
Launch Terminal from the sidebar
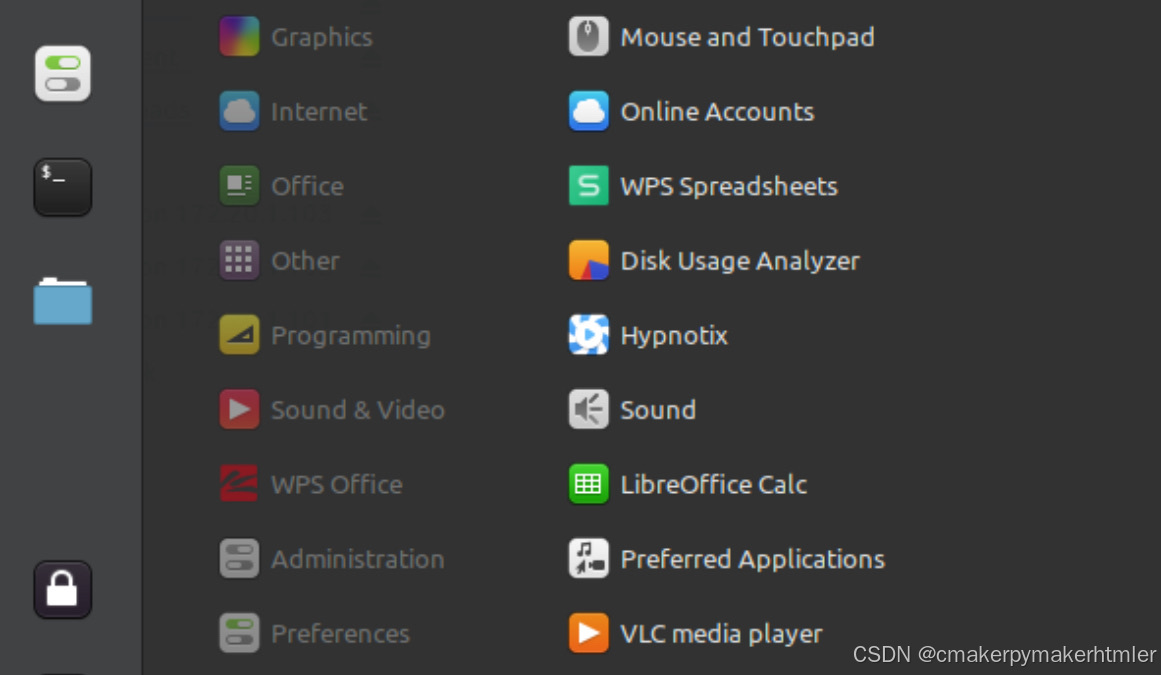[x=63, y=187]
